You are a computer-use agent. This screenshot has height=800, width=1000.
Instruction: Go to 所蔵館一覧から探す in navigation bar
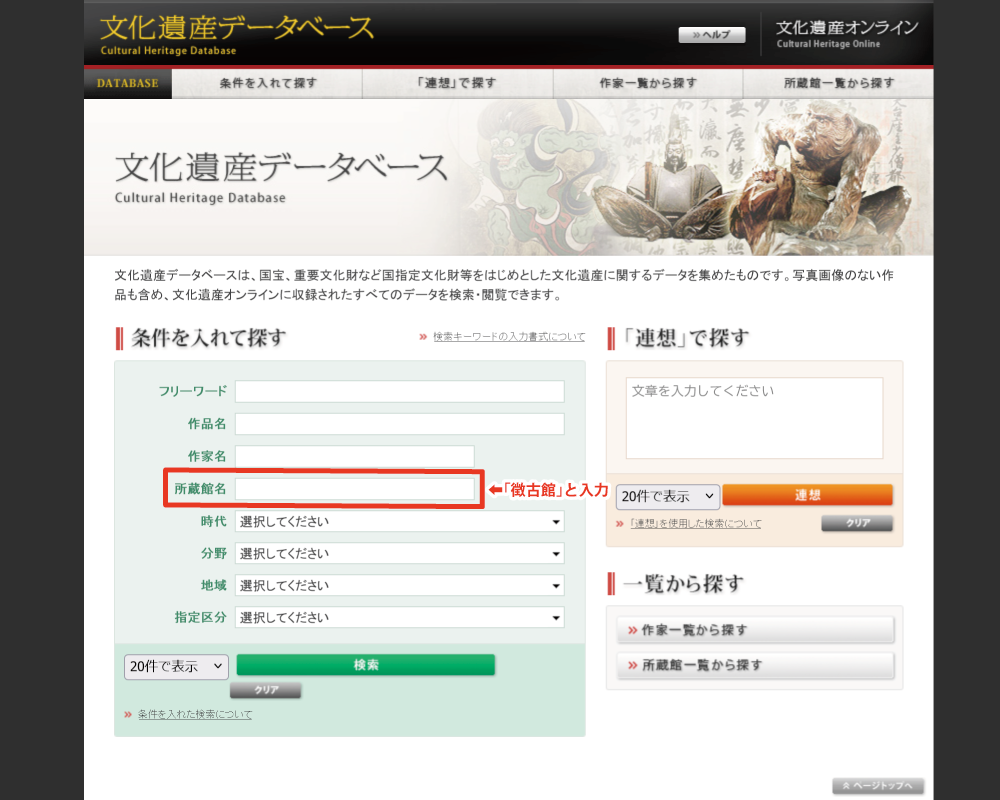[839, 83]
